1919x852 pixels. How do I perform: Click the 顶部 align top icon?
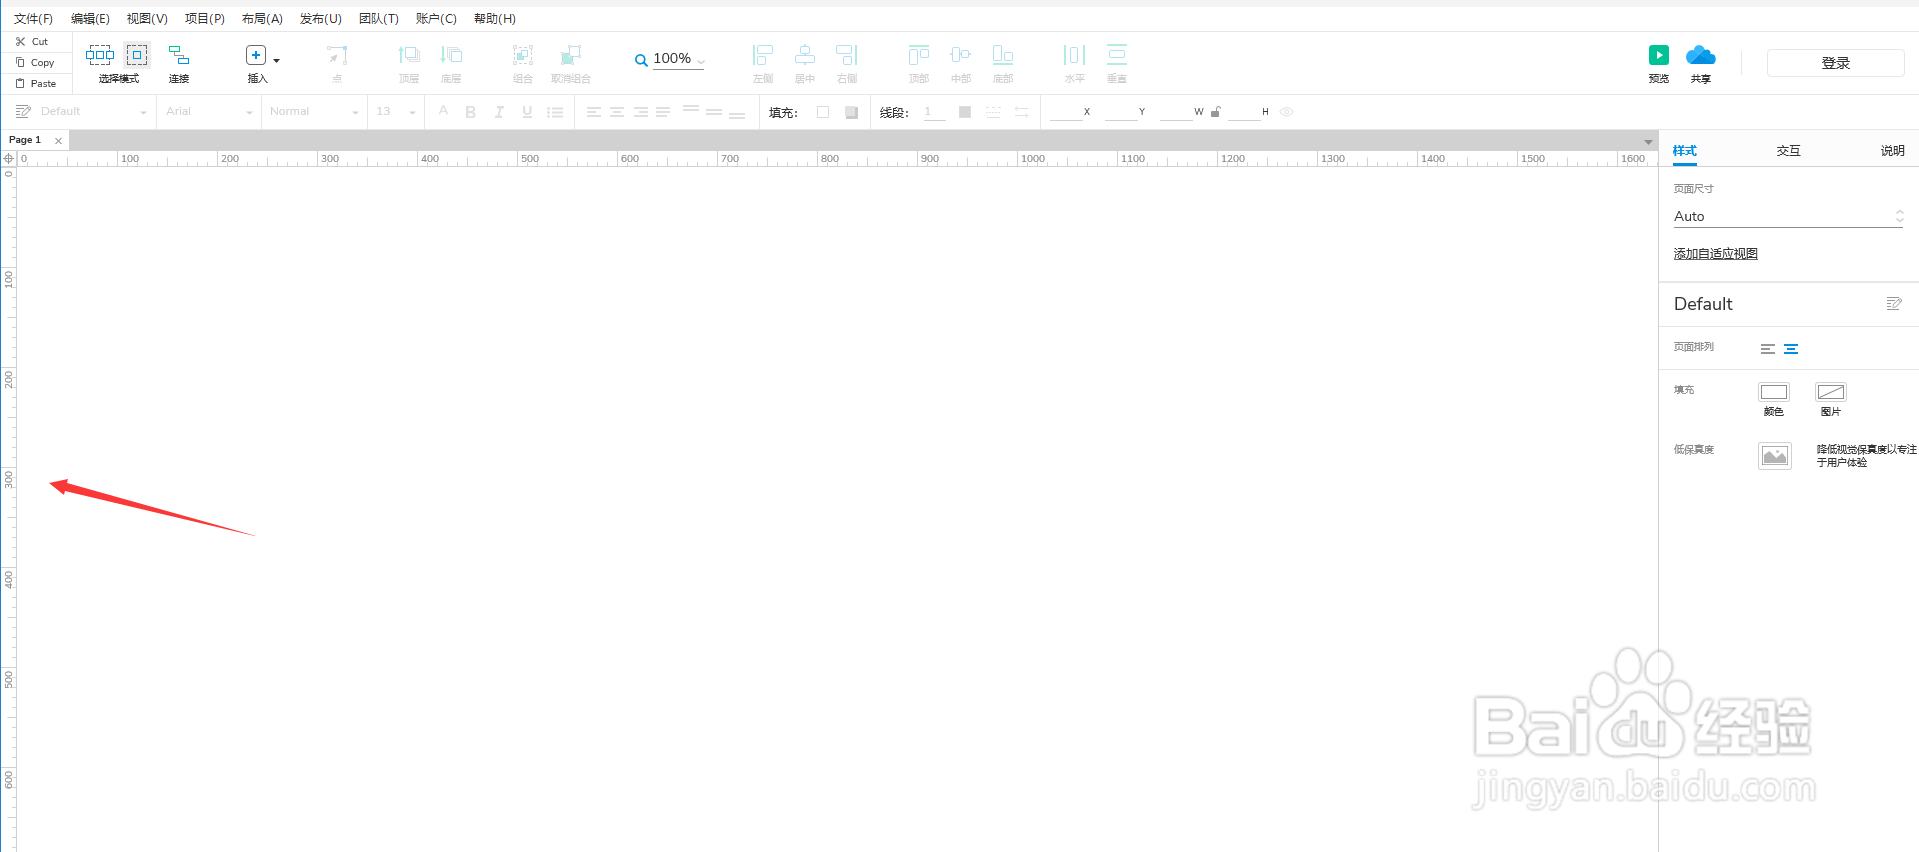919,55
